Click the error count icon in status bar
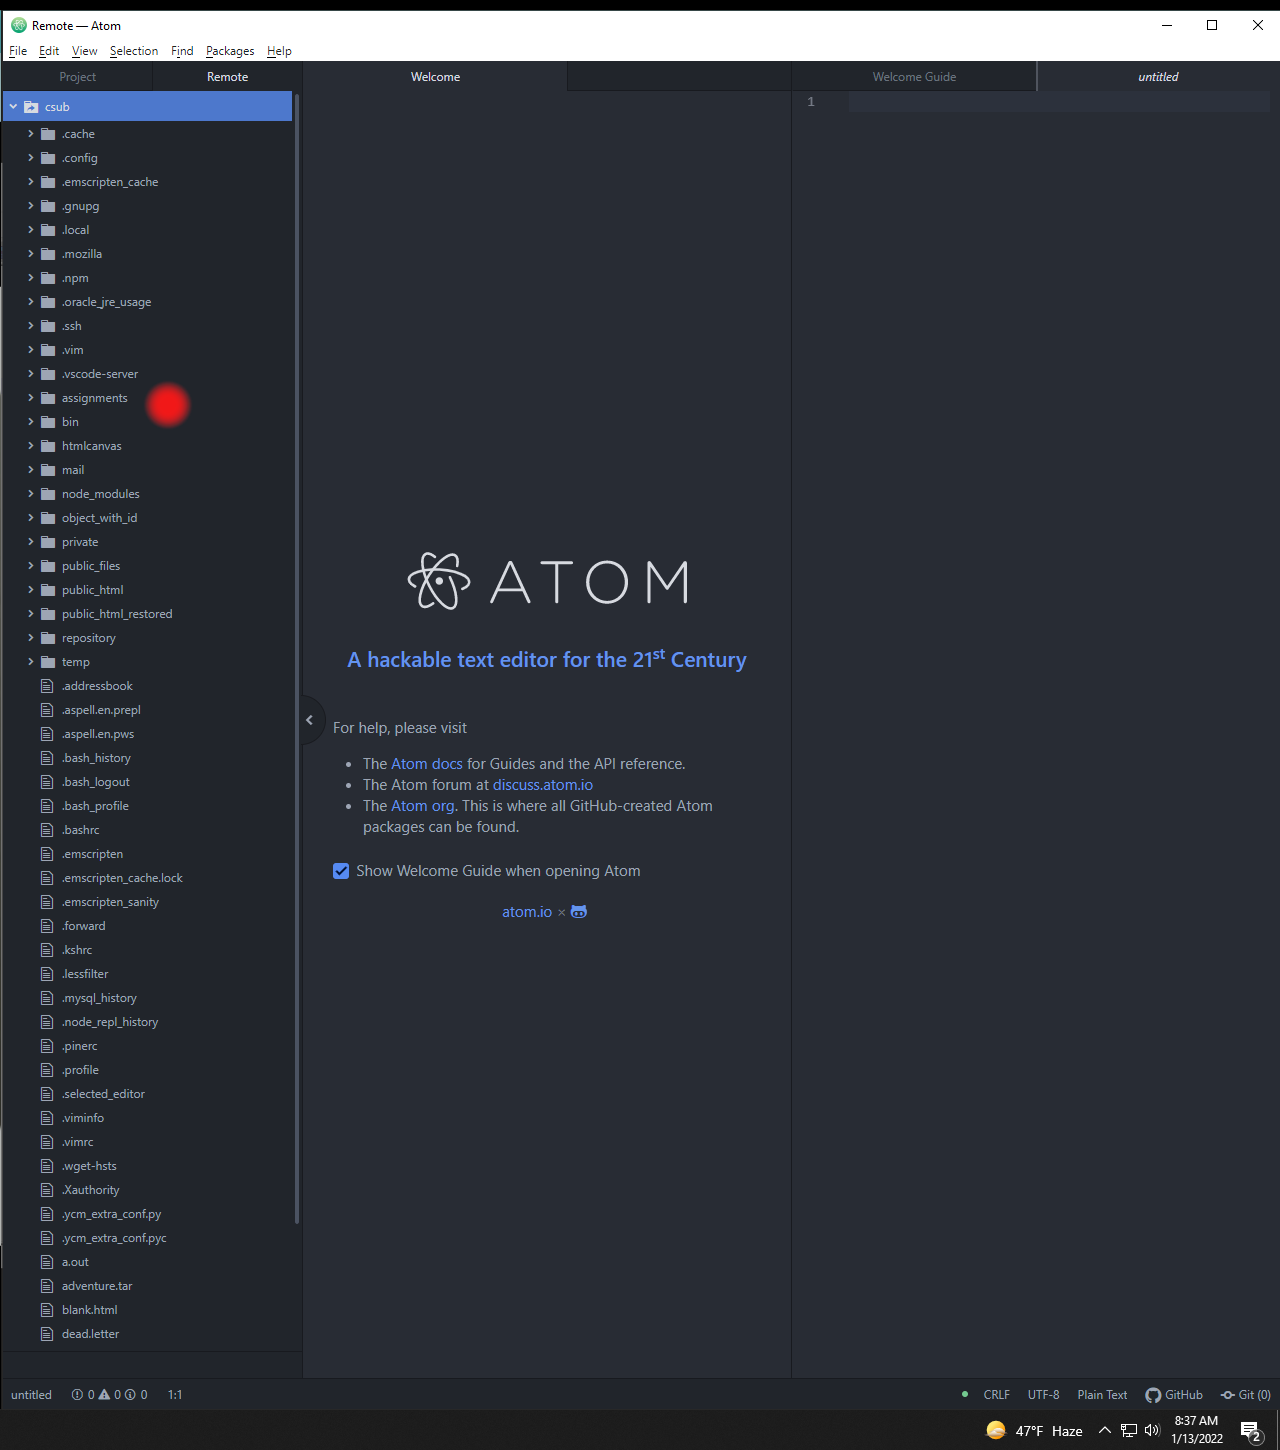The height and width of the screenshot is (1450, 1280). click(77, 1395)
